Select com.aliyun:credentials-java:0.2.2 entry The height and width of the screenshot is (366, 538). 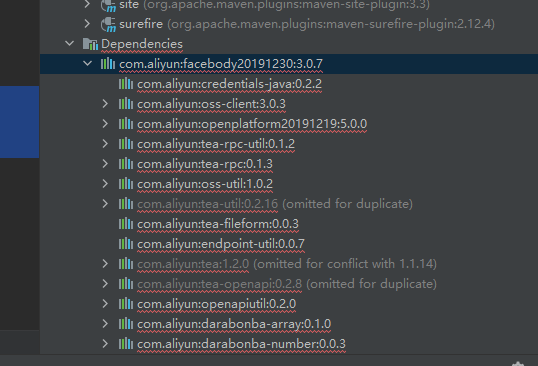click(230, 84)
